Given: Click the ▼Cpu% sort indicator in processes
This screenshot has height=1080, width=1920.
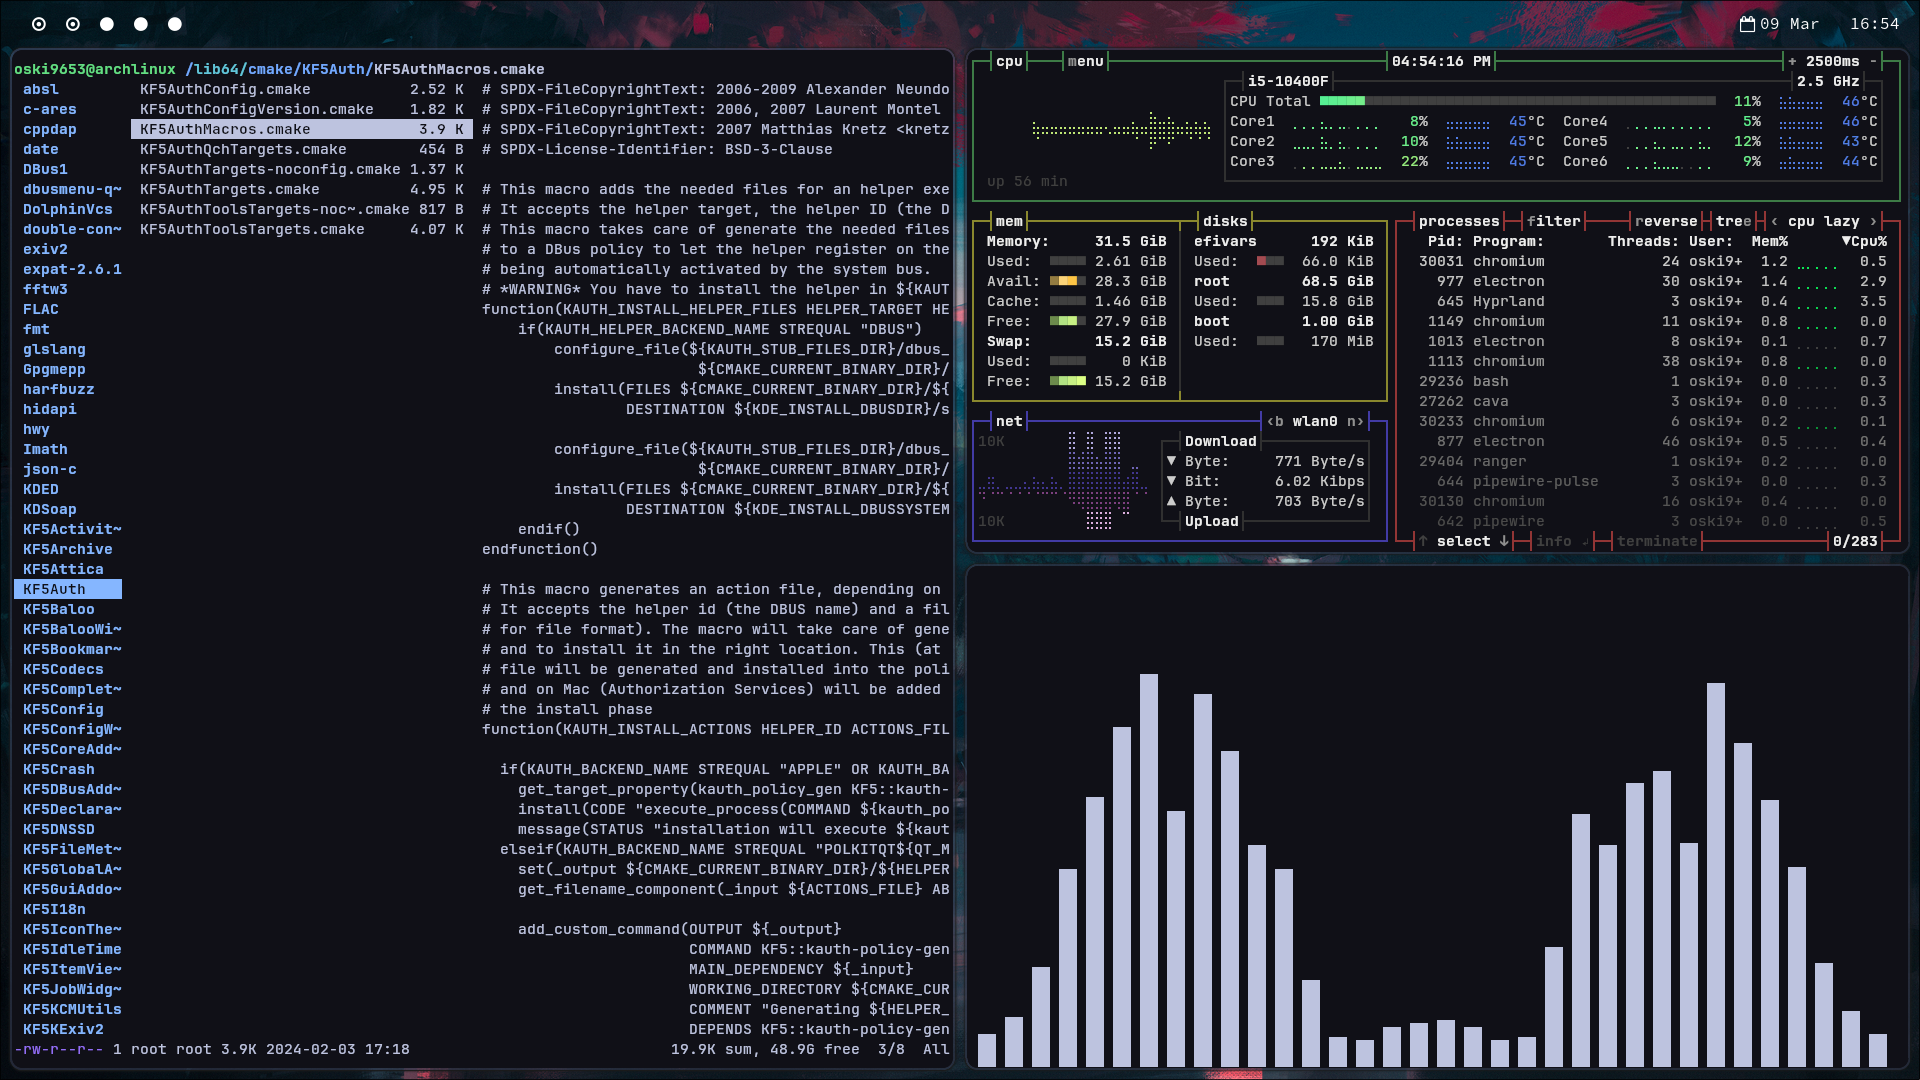Looking at the screenshot, I should [x=1862, y=240].
